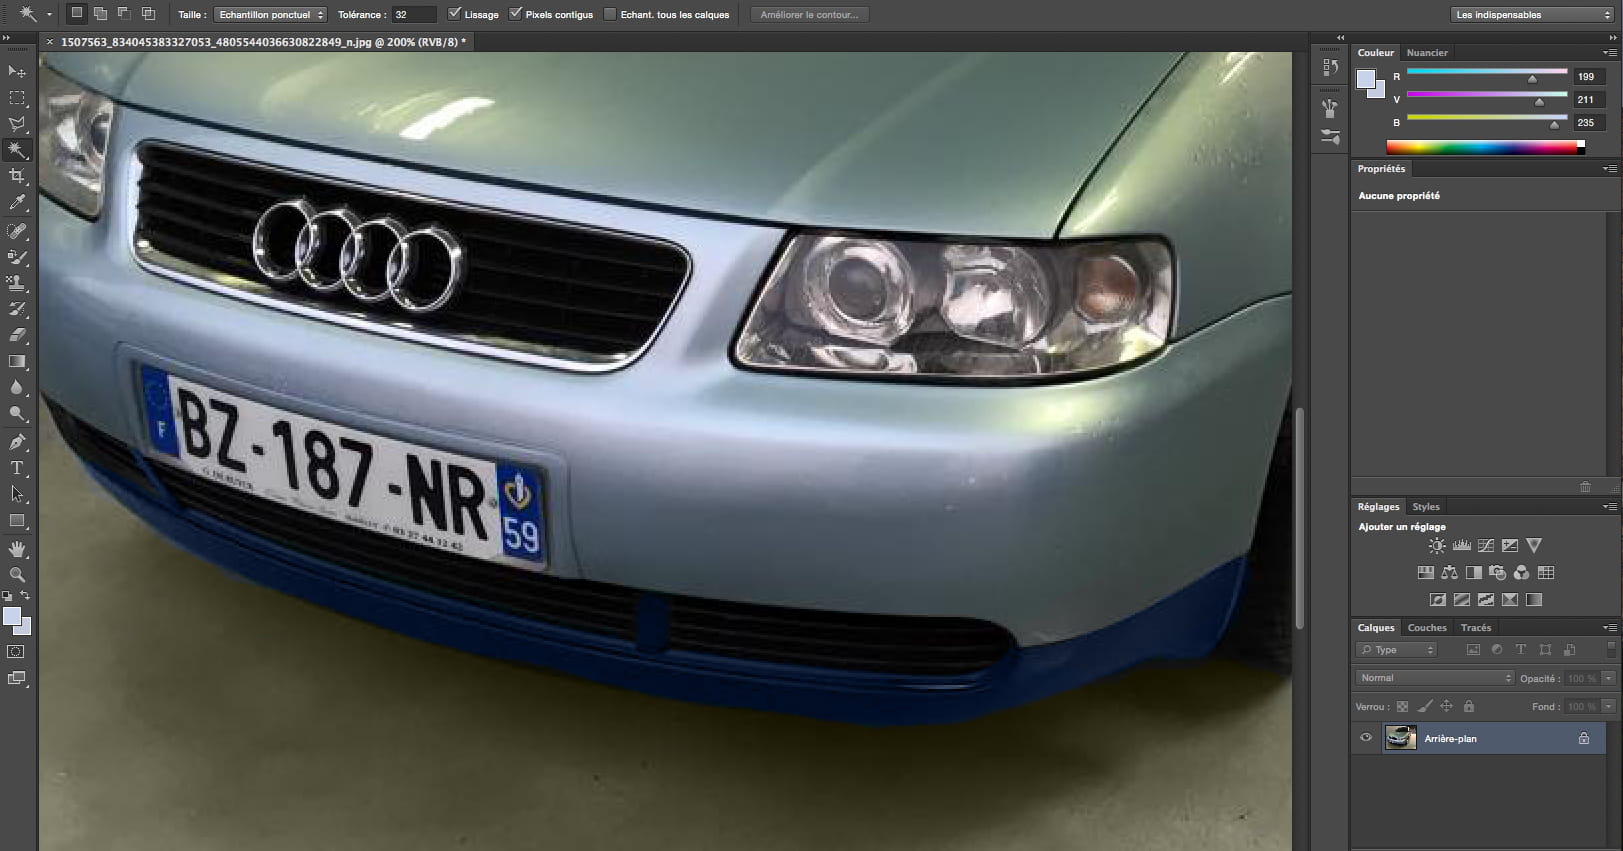The width and height of the screenshot is (1623, 851).
Task: Open the Opacité dropdown arrow
Action: [1608, 678]
